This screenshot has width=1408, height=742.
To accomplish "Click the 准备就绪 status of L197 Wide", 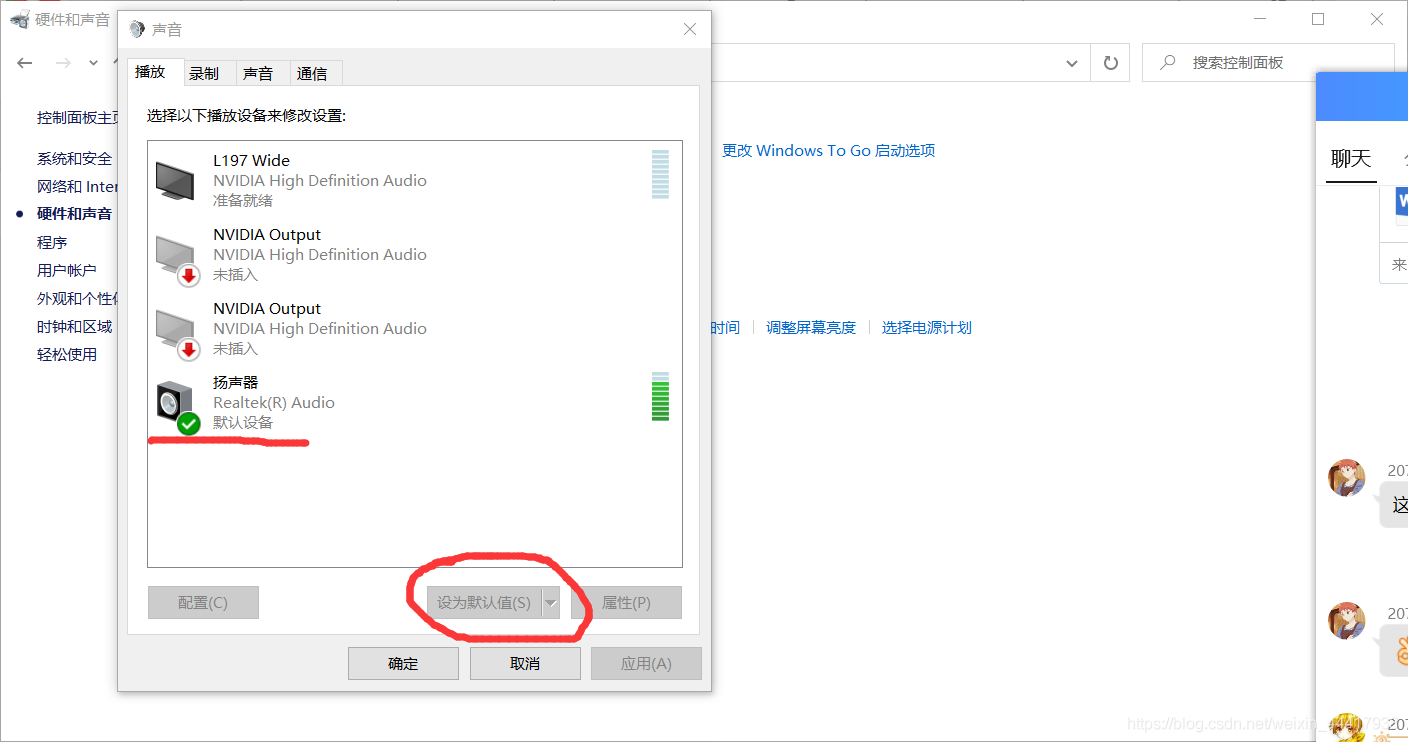I will [243, 201].
